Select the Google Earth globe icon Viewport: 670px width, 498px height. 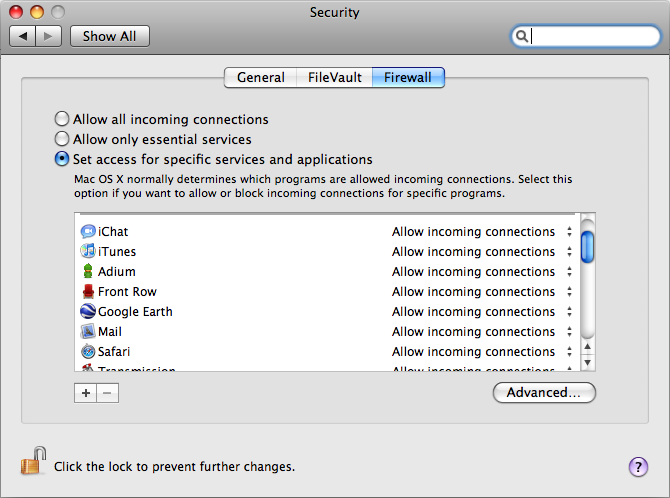click(88, 311)
